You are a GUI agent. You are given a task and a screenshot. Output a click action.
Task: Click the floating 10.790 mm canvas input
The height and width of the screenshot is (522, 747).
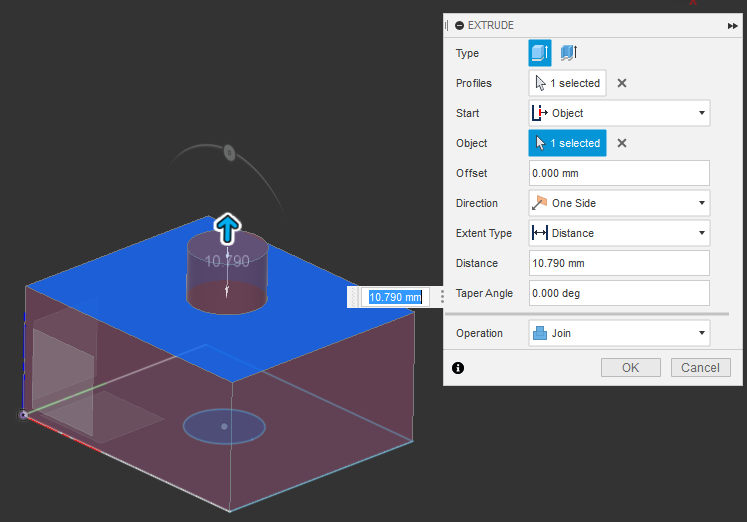(395, 297)
